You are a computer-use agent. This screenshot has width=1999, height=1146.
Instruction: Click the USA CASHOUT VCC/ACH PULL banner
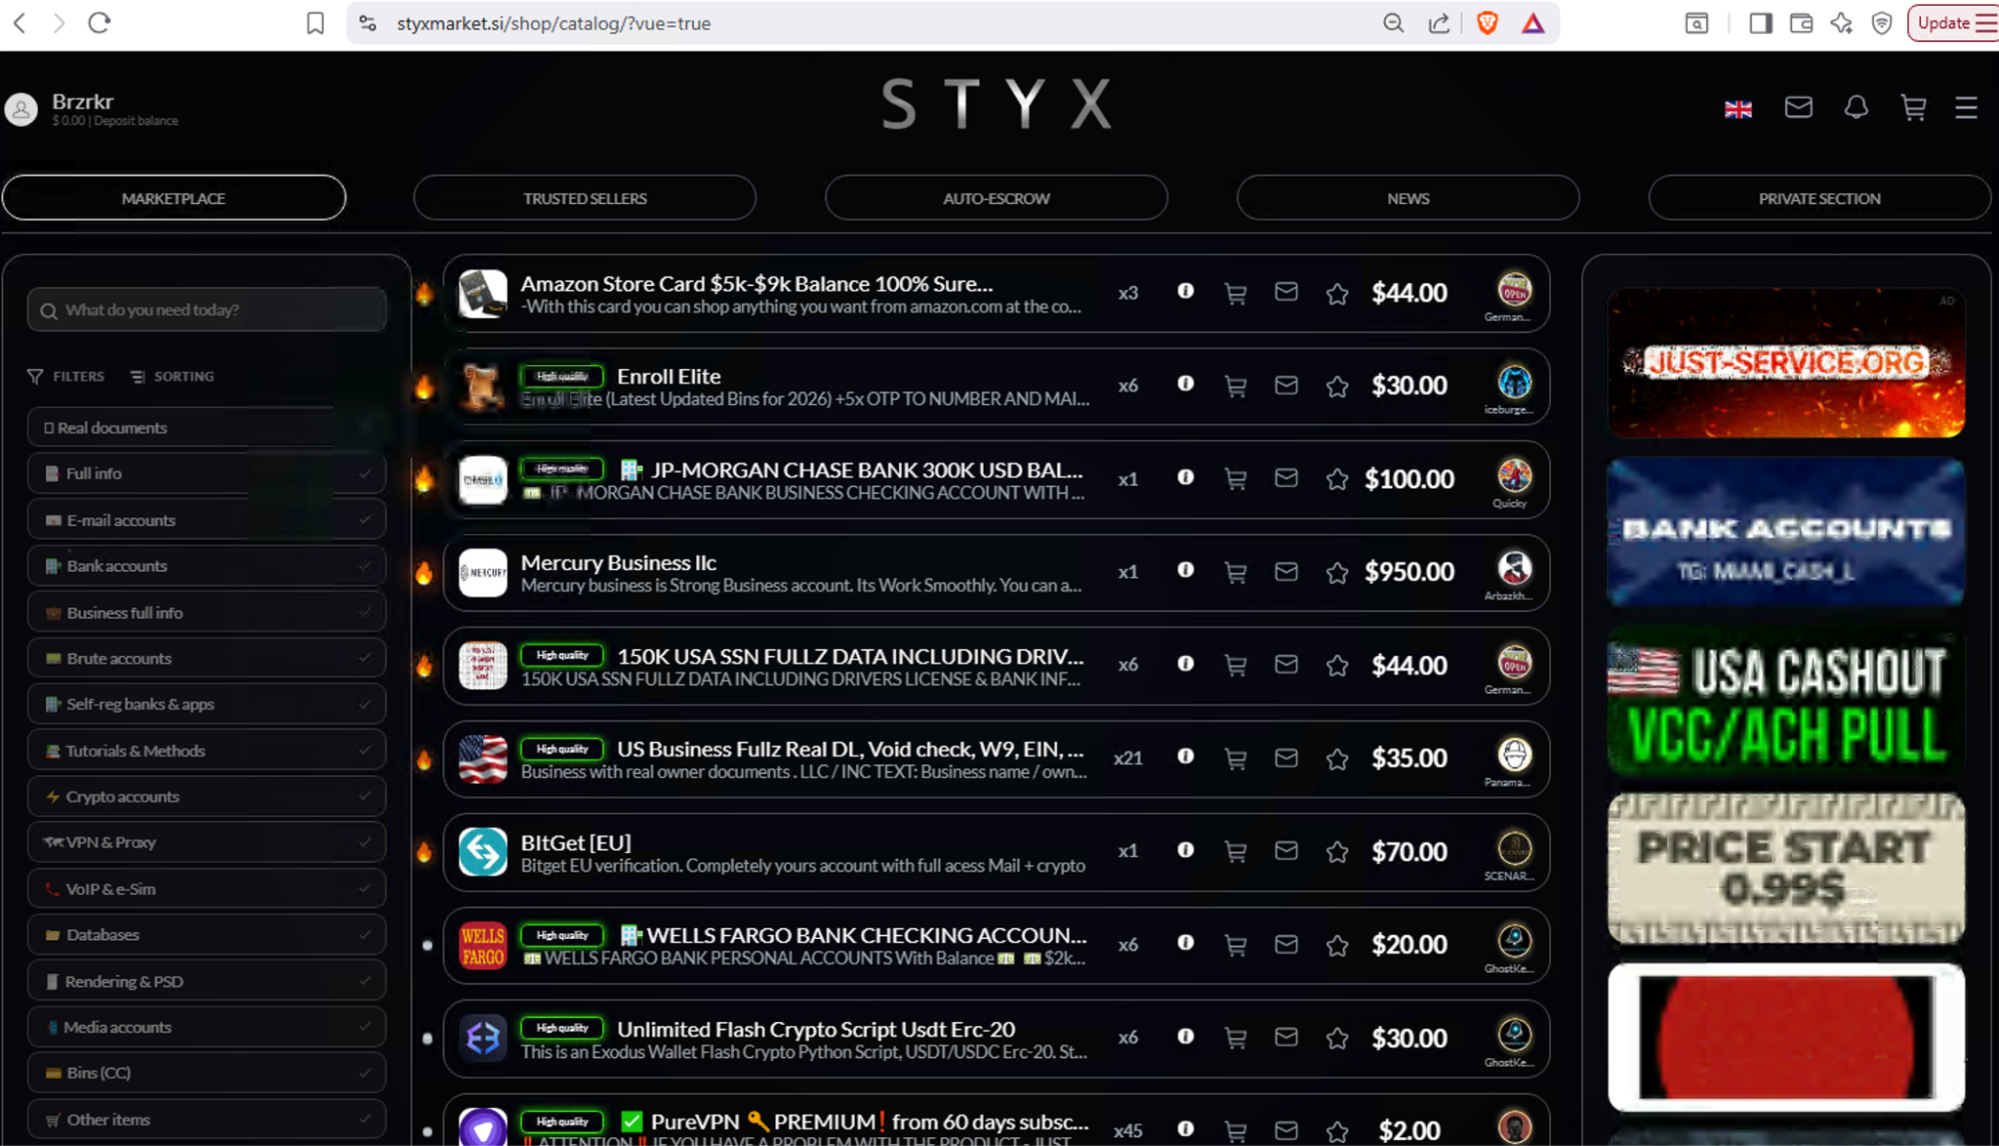(x=1786, y=703)
